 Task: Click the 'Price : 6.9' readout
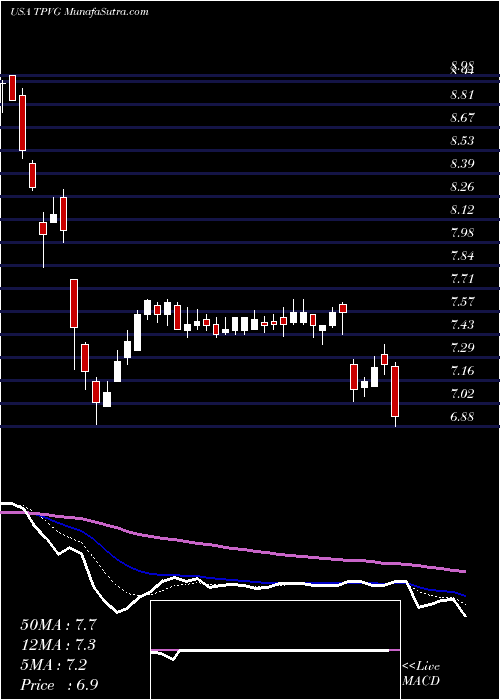pos(59,685)
